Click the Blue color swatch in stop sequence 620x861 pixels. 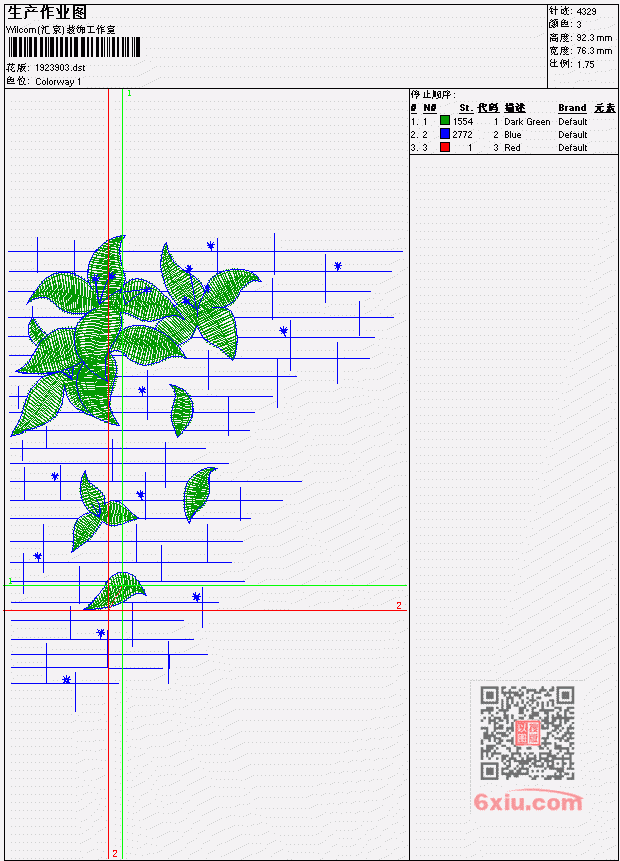[x=445, y=133]
